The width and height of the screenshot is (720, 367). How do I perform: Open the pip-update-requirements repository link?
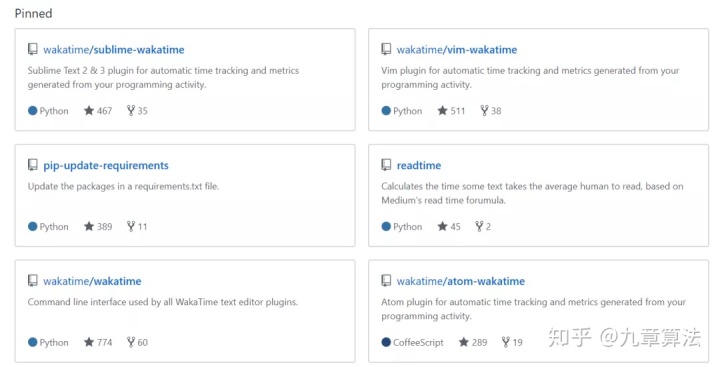point(106,165)
